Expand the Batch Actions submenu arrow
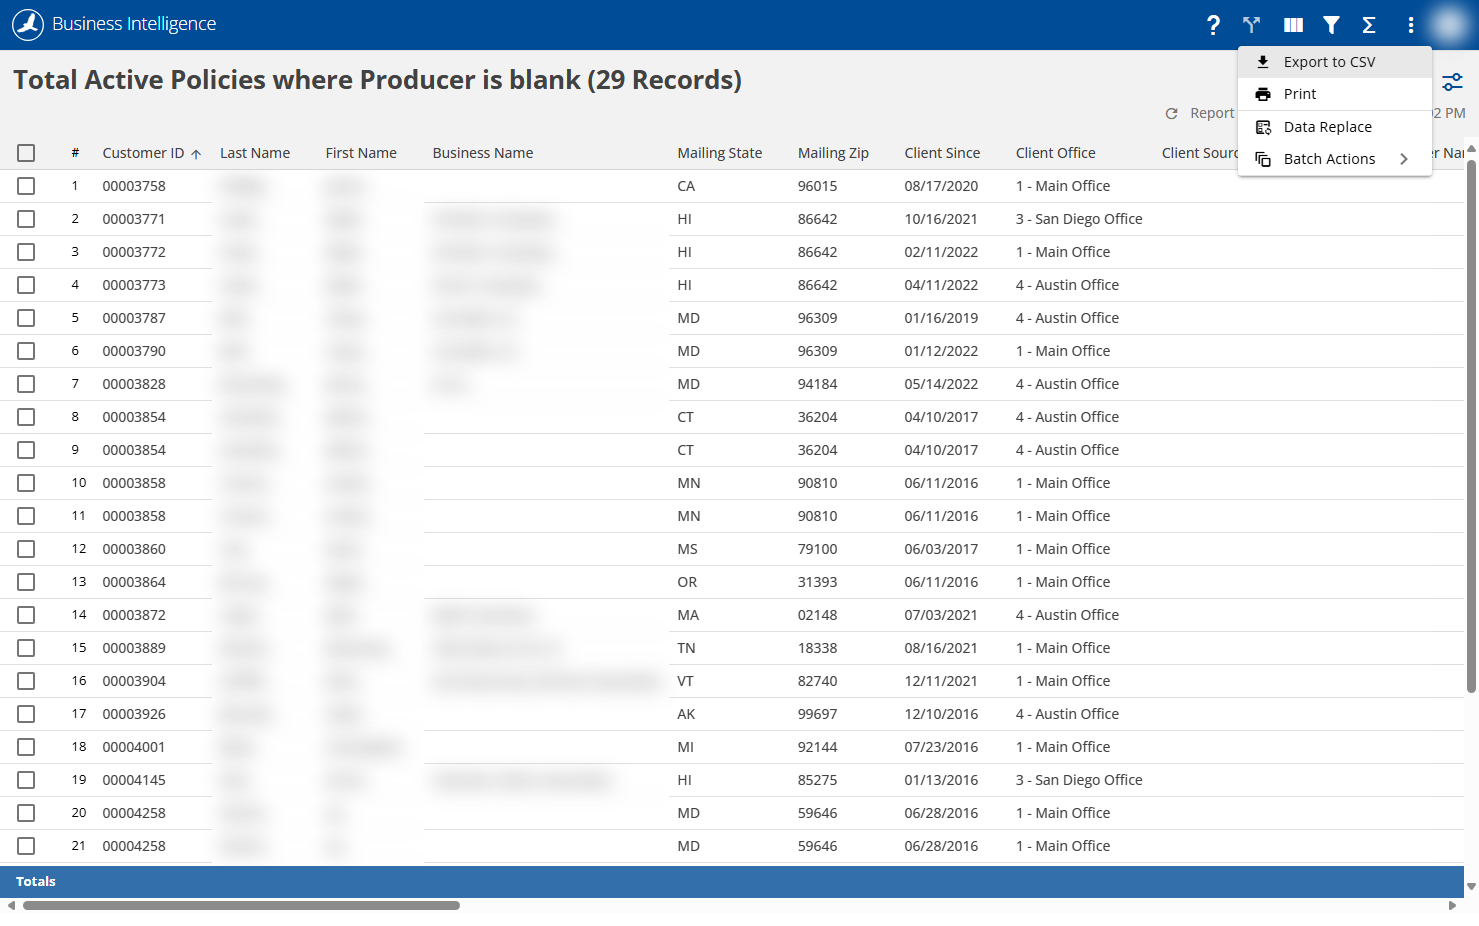 [1404, 159]
